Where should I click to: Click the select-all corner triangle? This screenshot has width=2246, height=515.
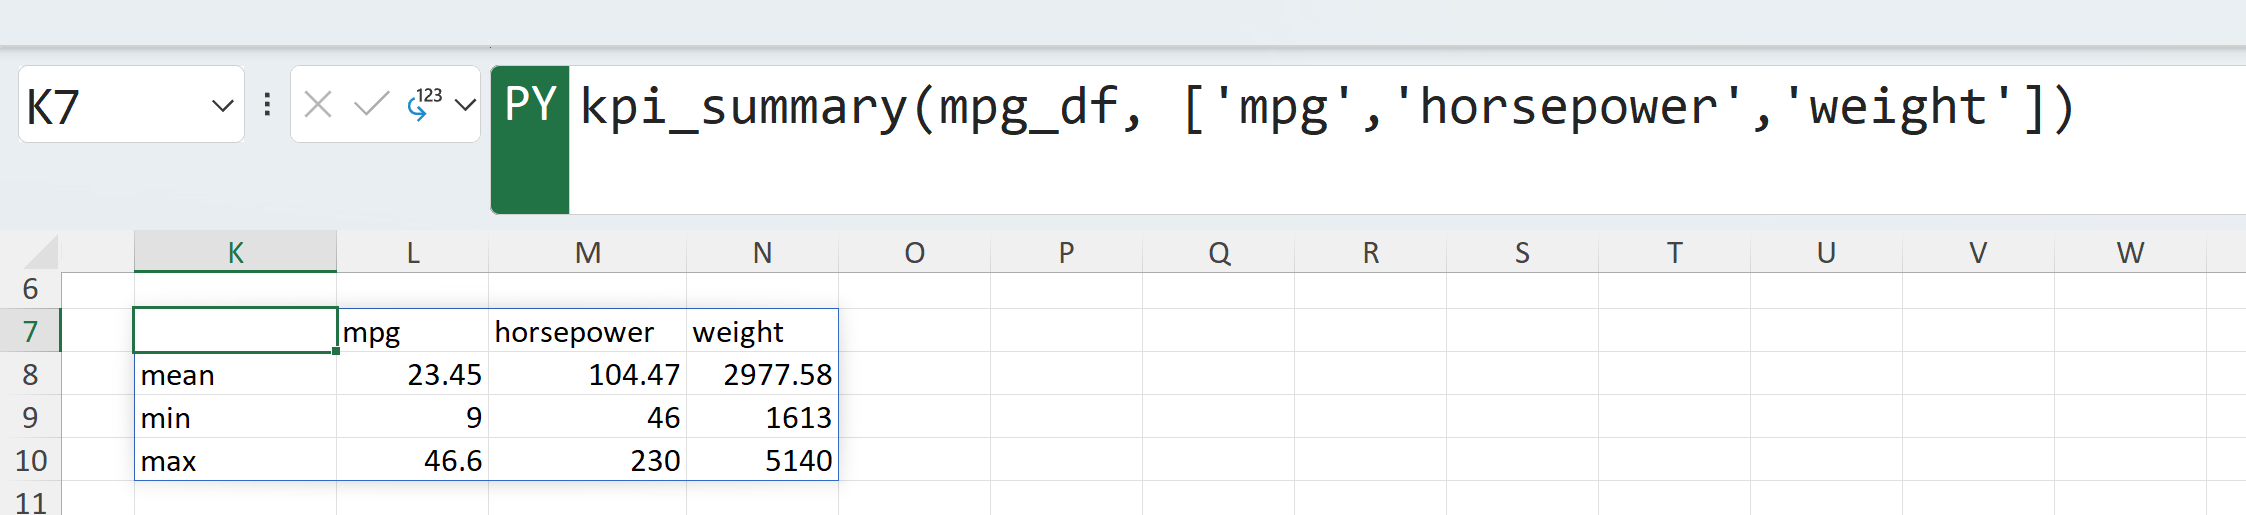[40, 251]
